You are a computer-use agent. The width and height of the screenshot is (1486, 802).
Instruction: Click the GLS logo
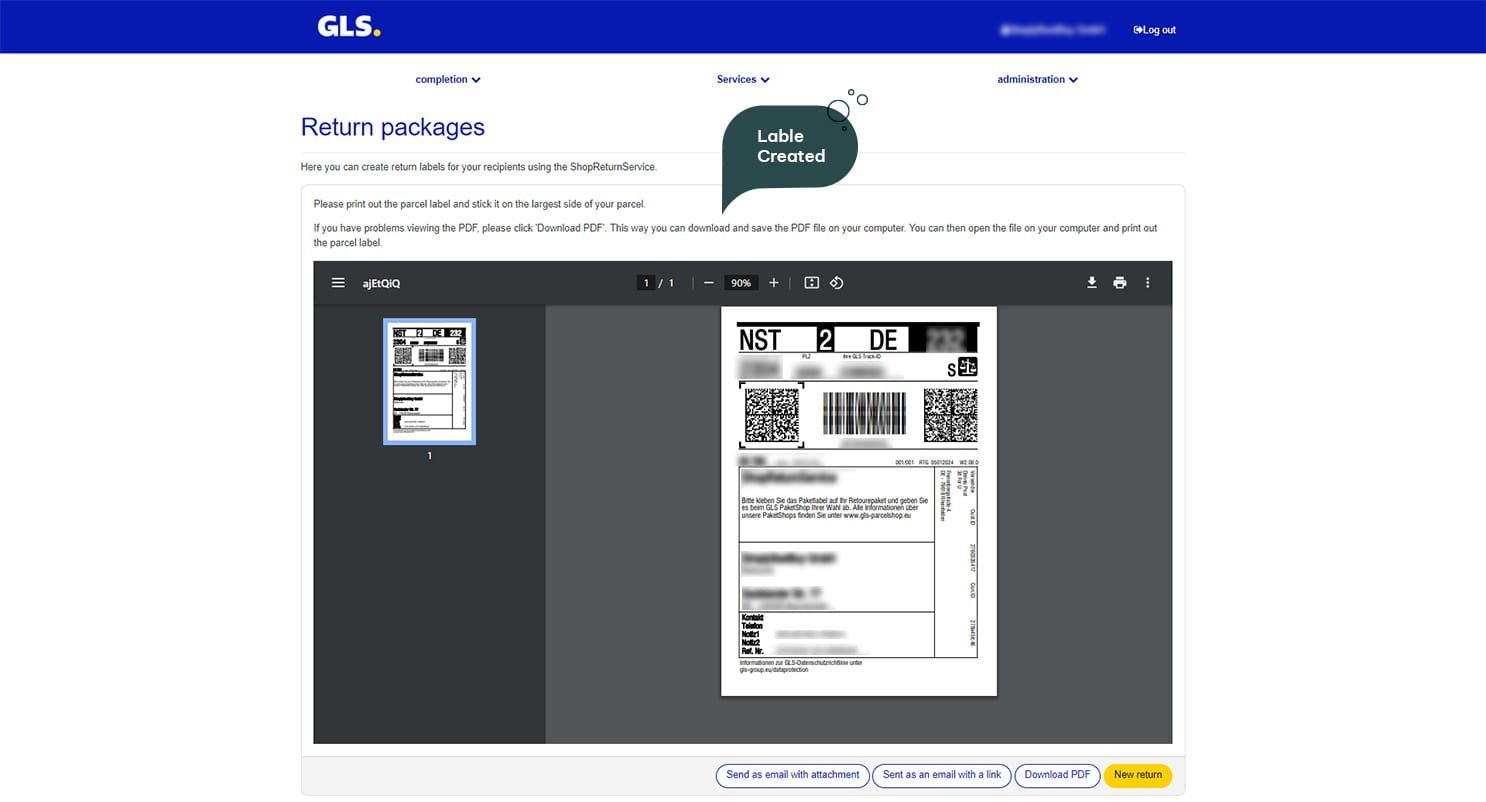click(349, 27)
